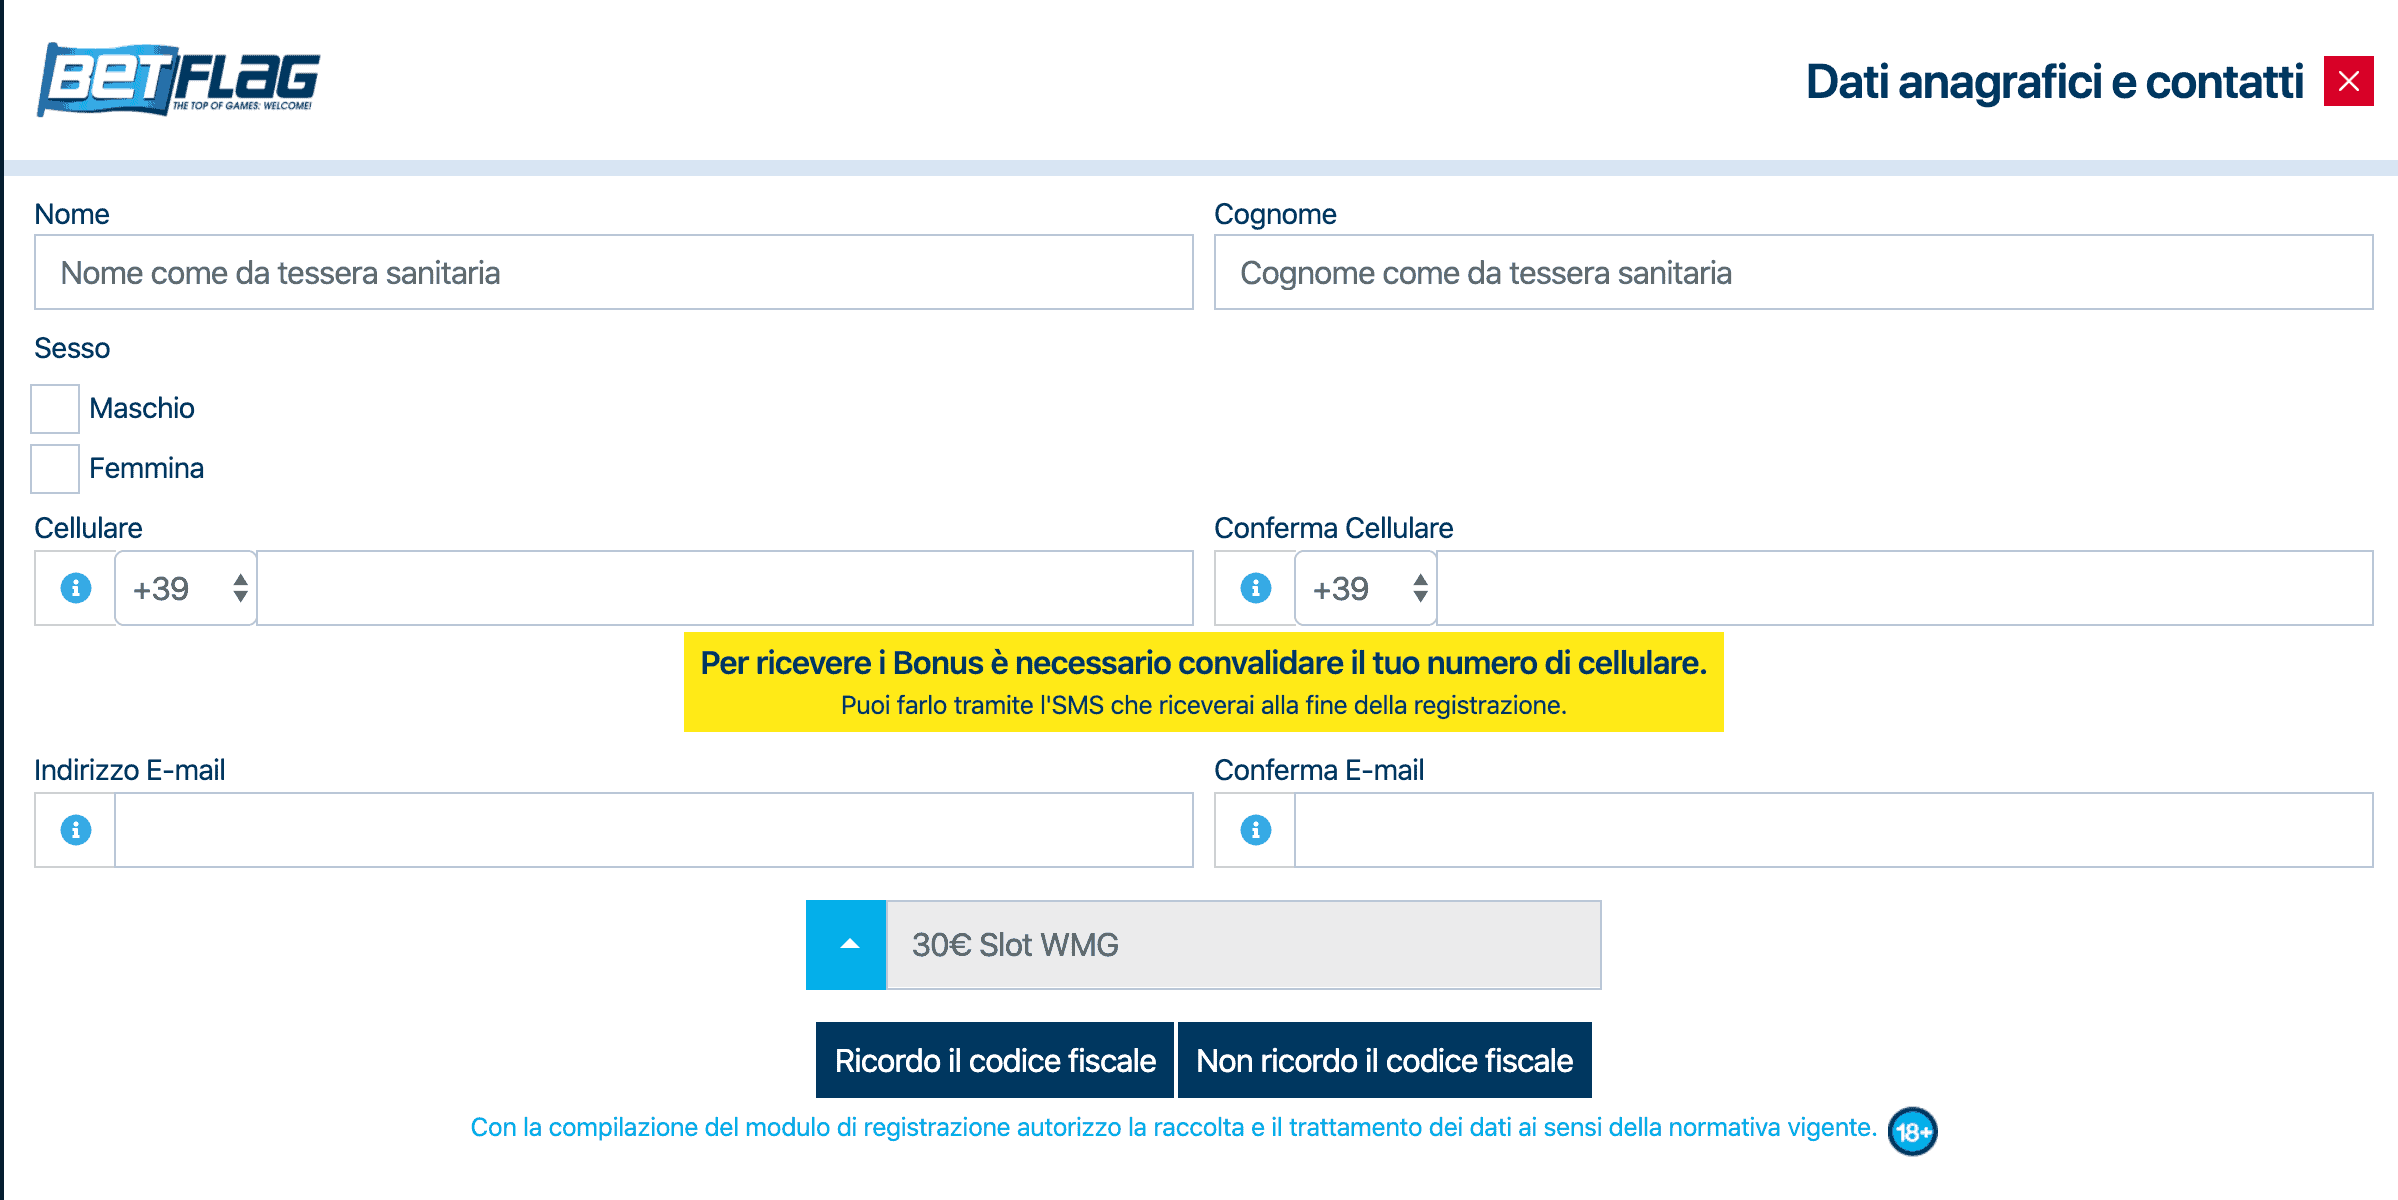Open the Conferma Cellulare +39 prefix dropdown
The image size is (2398, 1200).
(1366, 588)
